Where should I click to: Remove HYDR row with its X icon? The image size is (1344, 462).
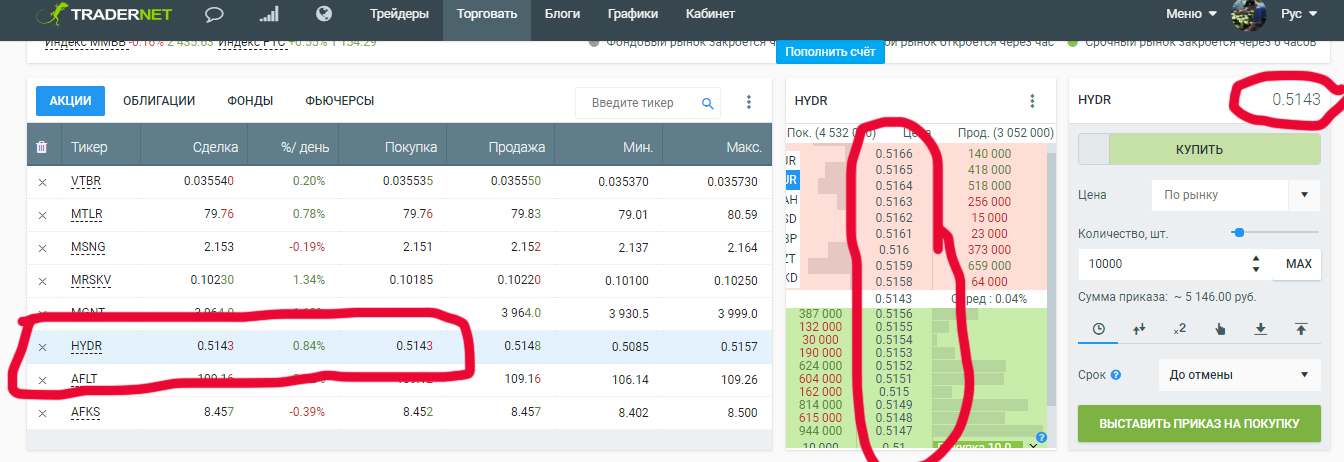42,347
